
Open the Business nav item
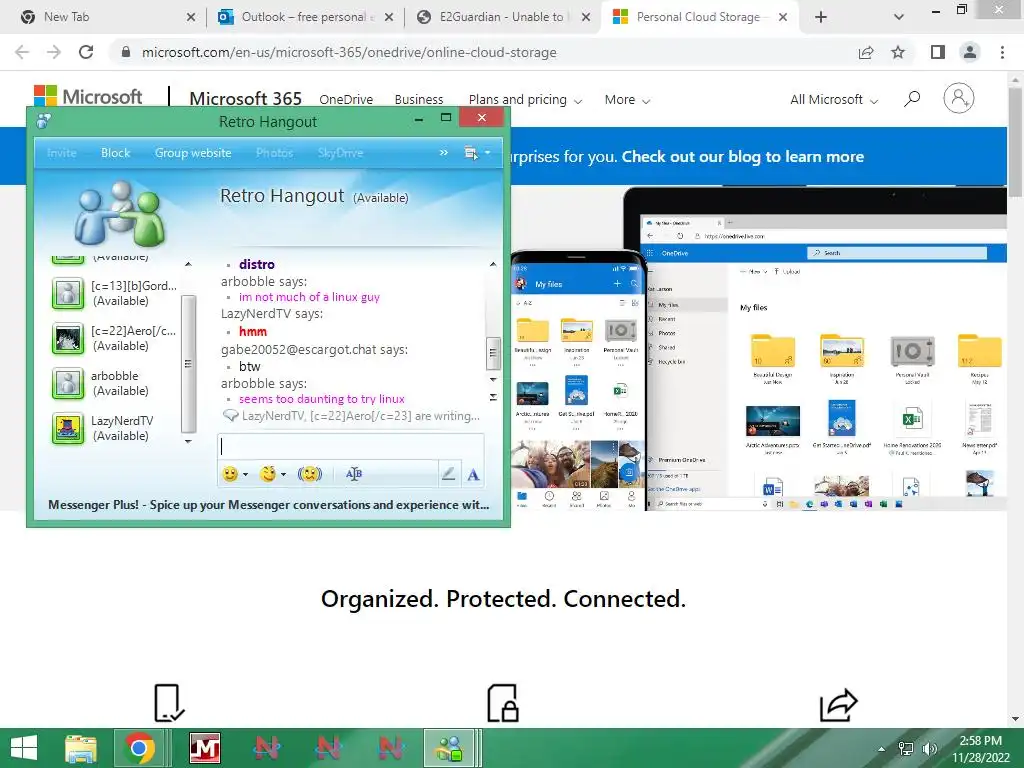click(x=419, y=100)
